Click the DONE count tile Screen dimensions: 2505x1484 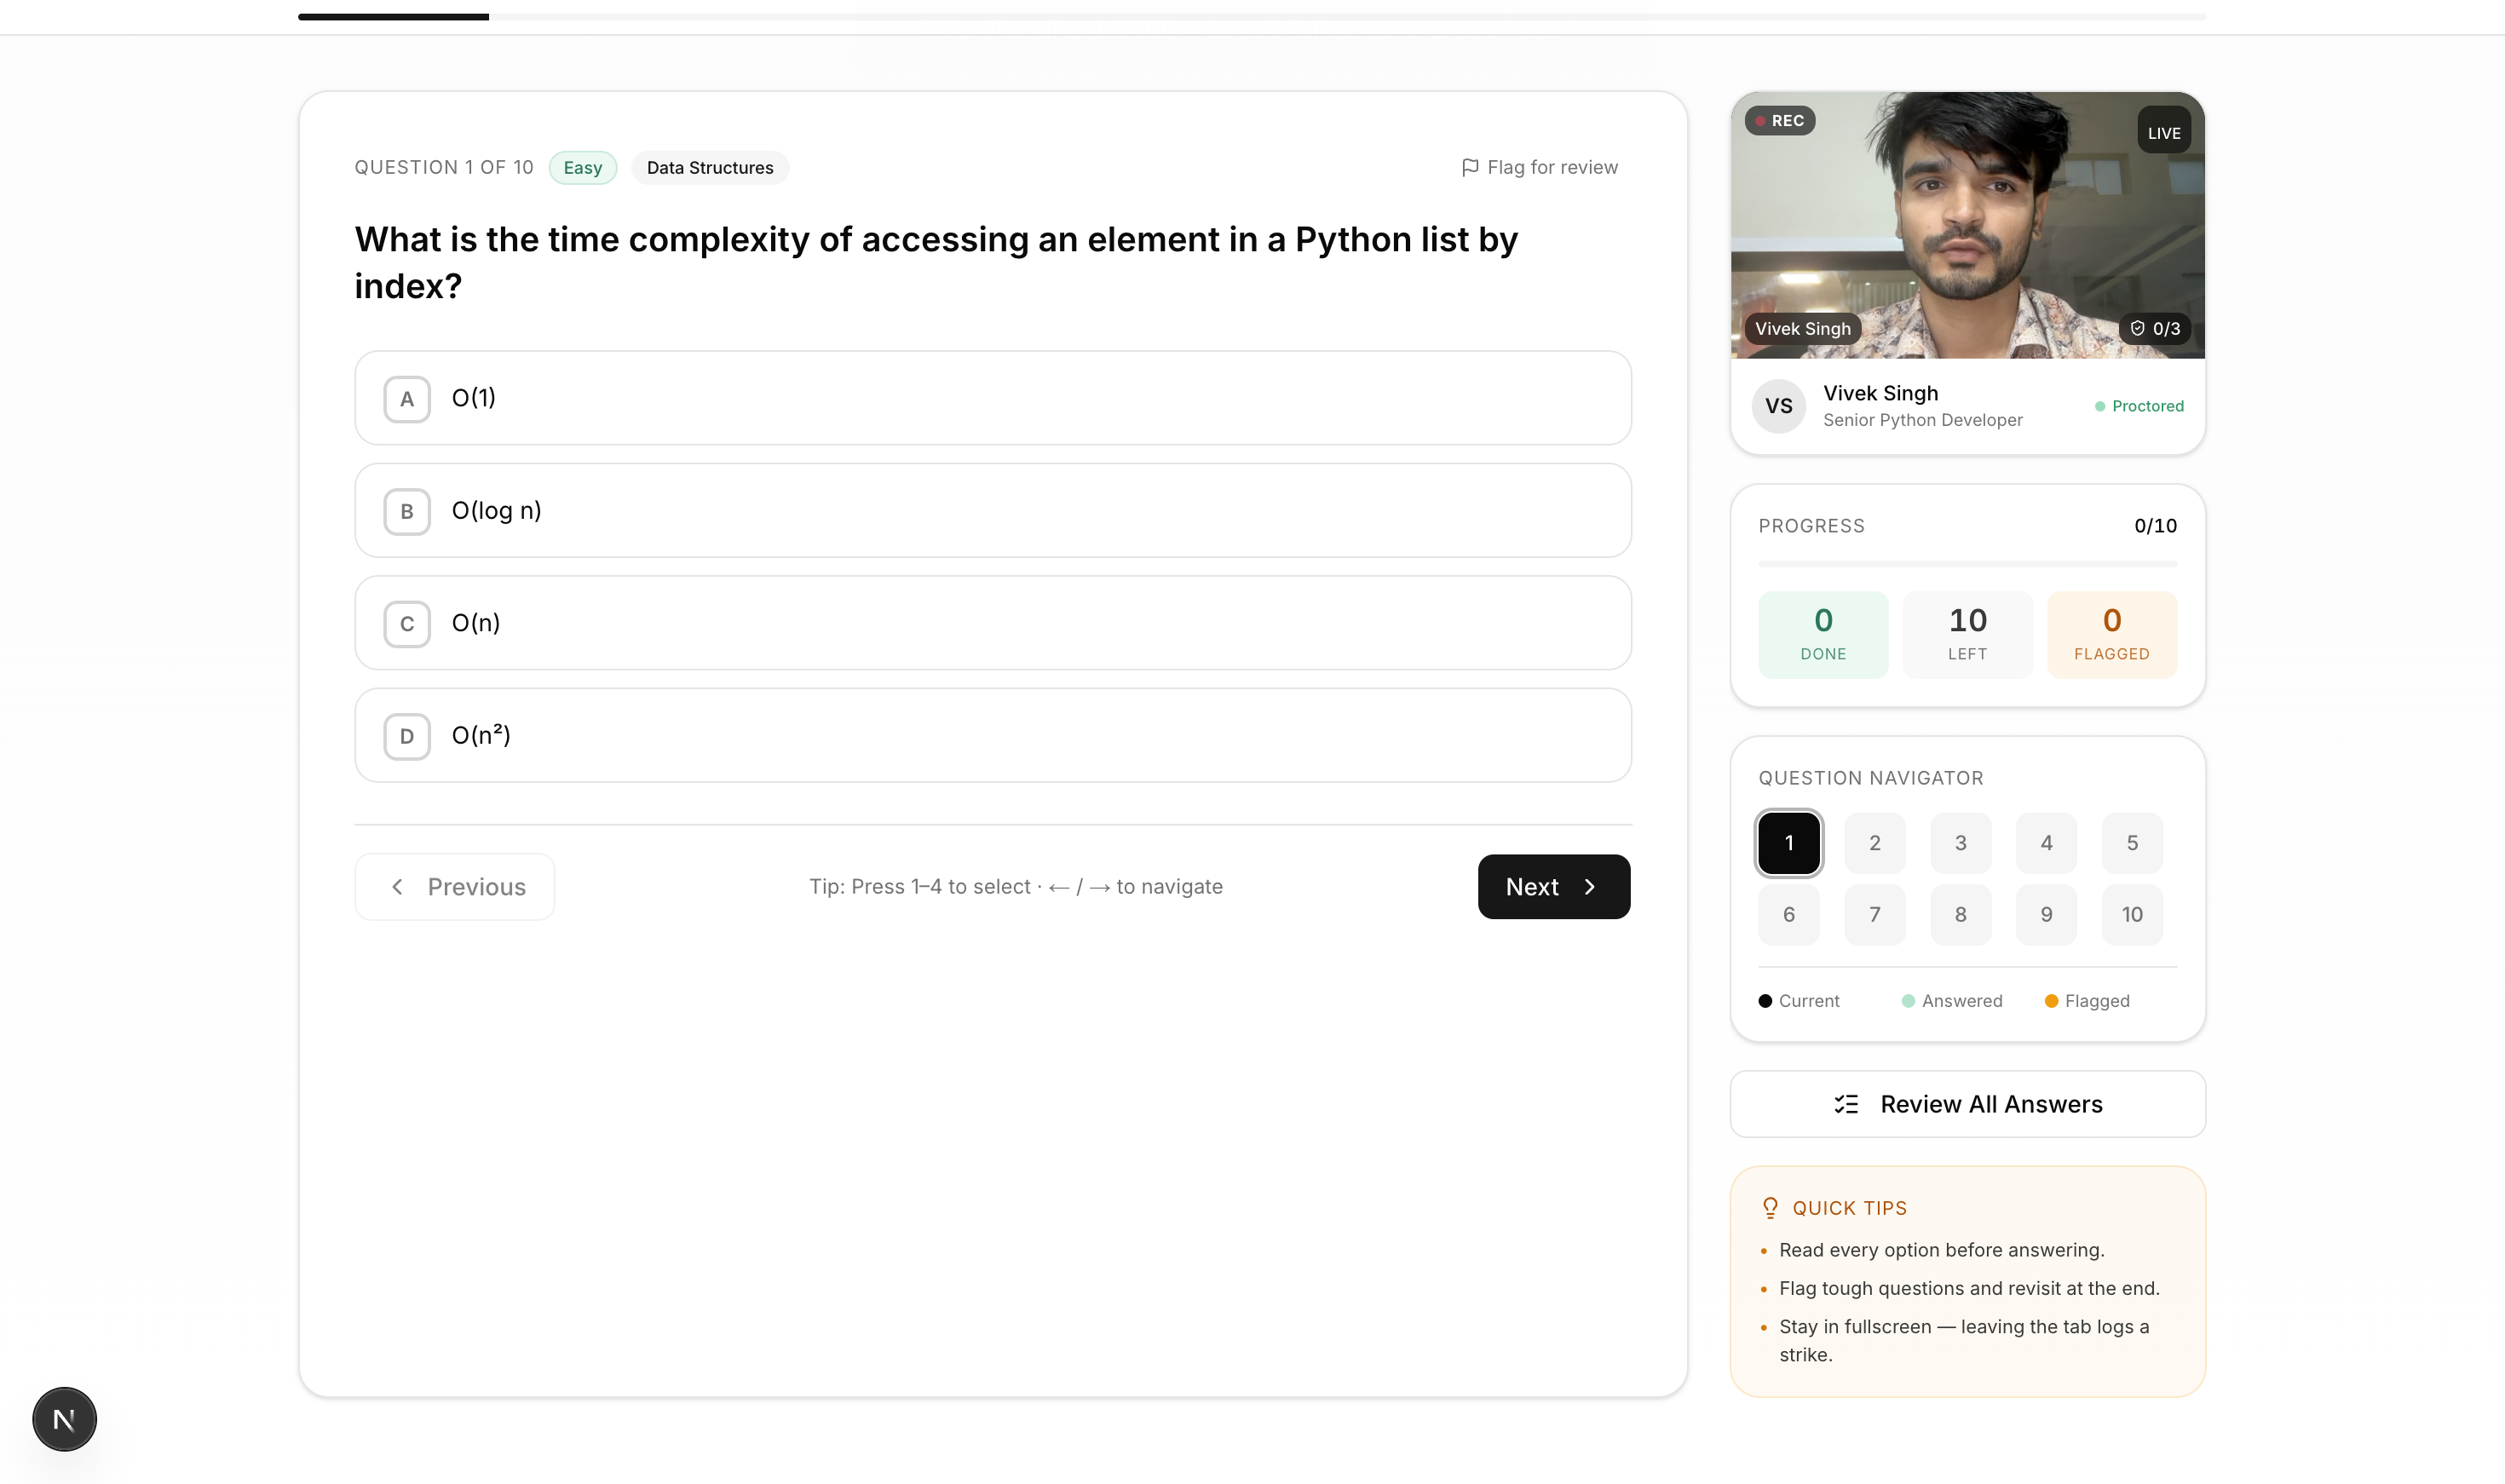pyautogui.click(x=1823, y=634)
